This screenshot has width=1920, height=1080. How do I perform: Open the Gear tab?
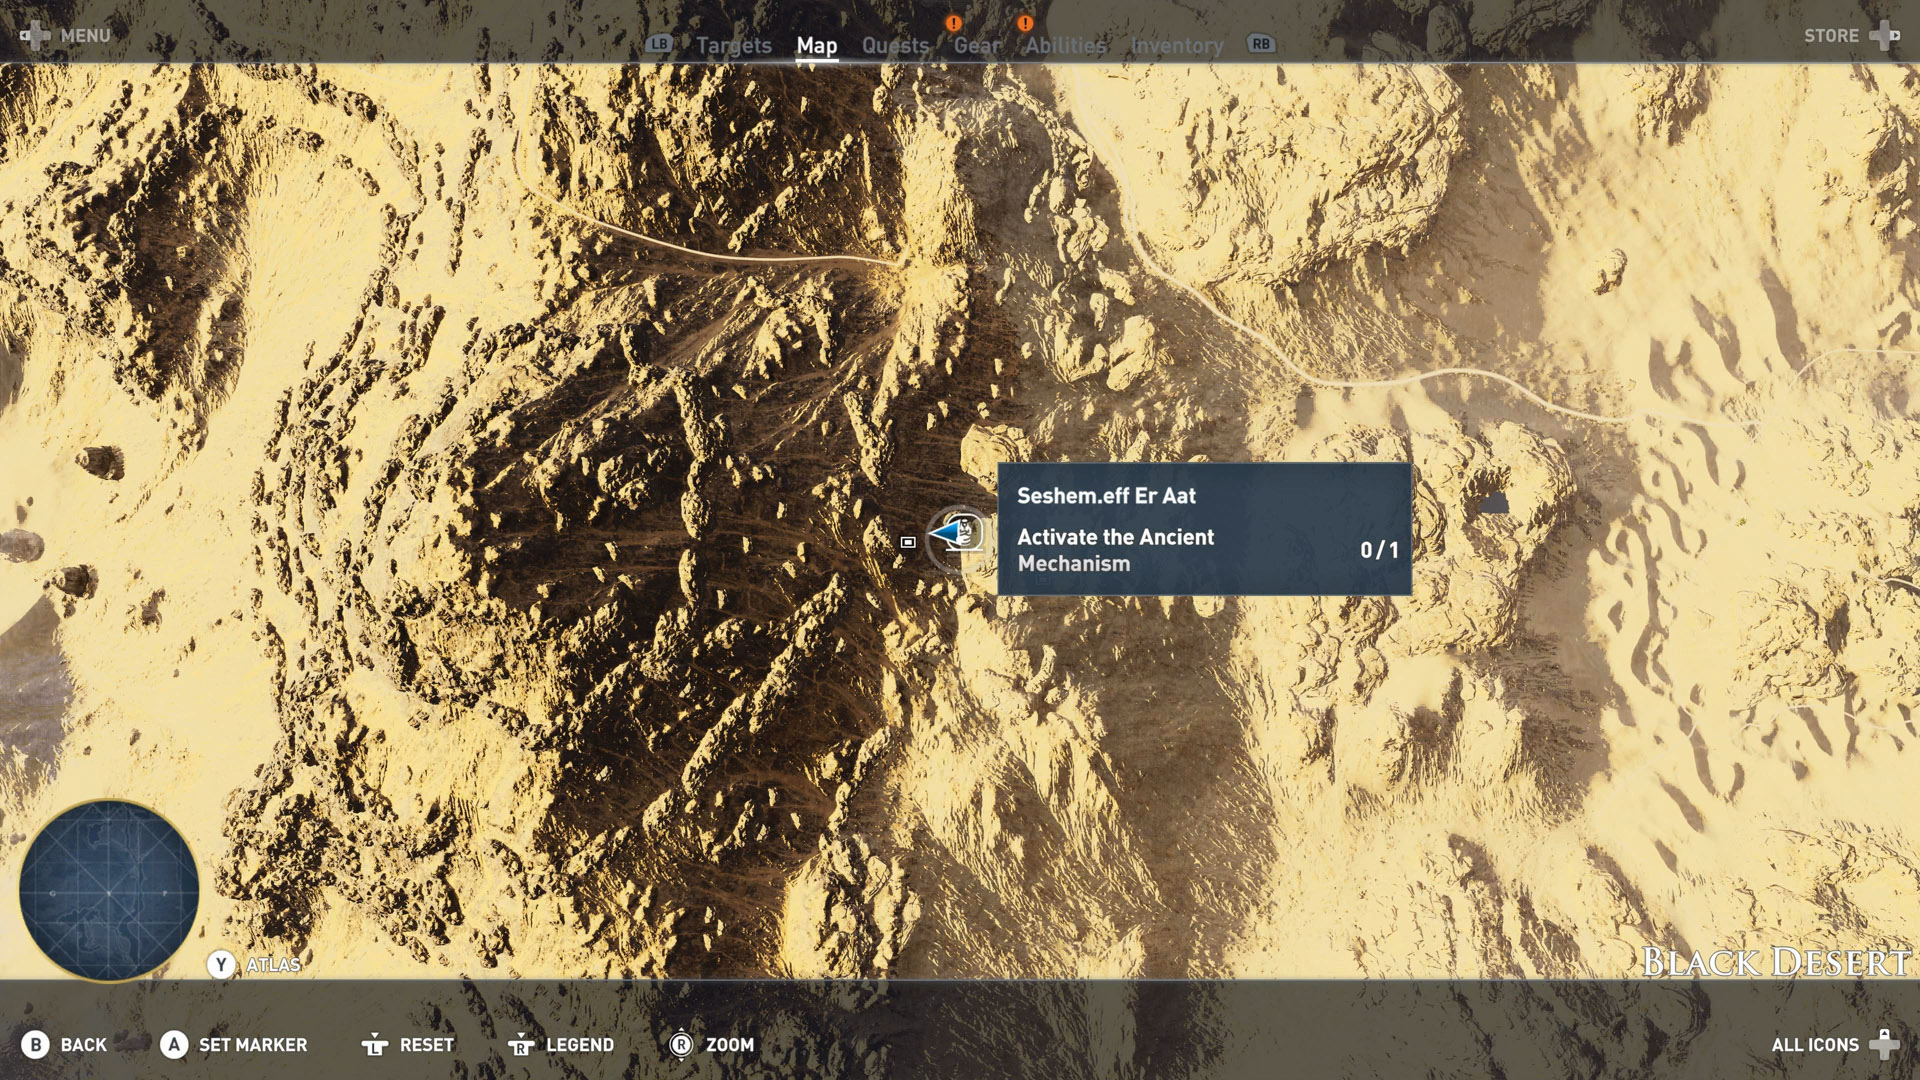pyautogui.click(x=976, y=45)
